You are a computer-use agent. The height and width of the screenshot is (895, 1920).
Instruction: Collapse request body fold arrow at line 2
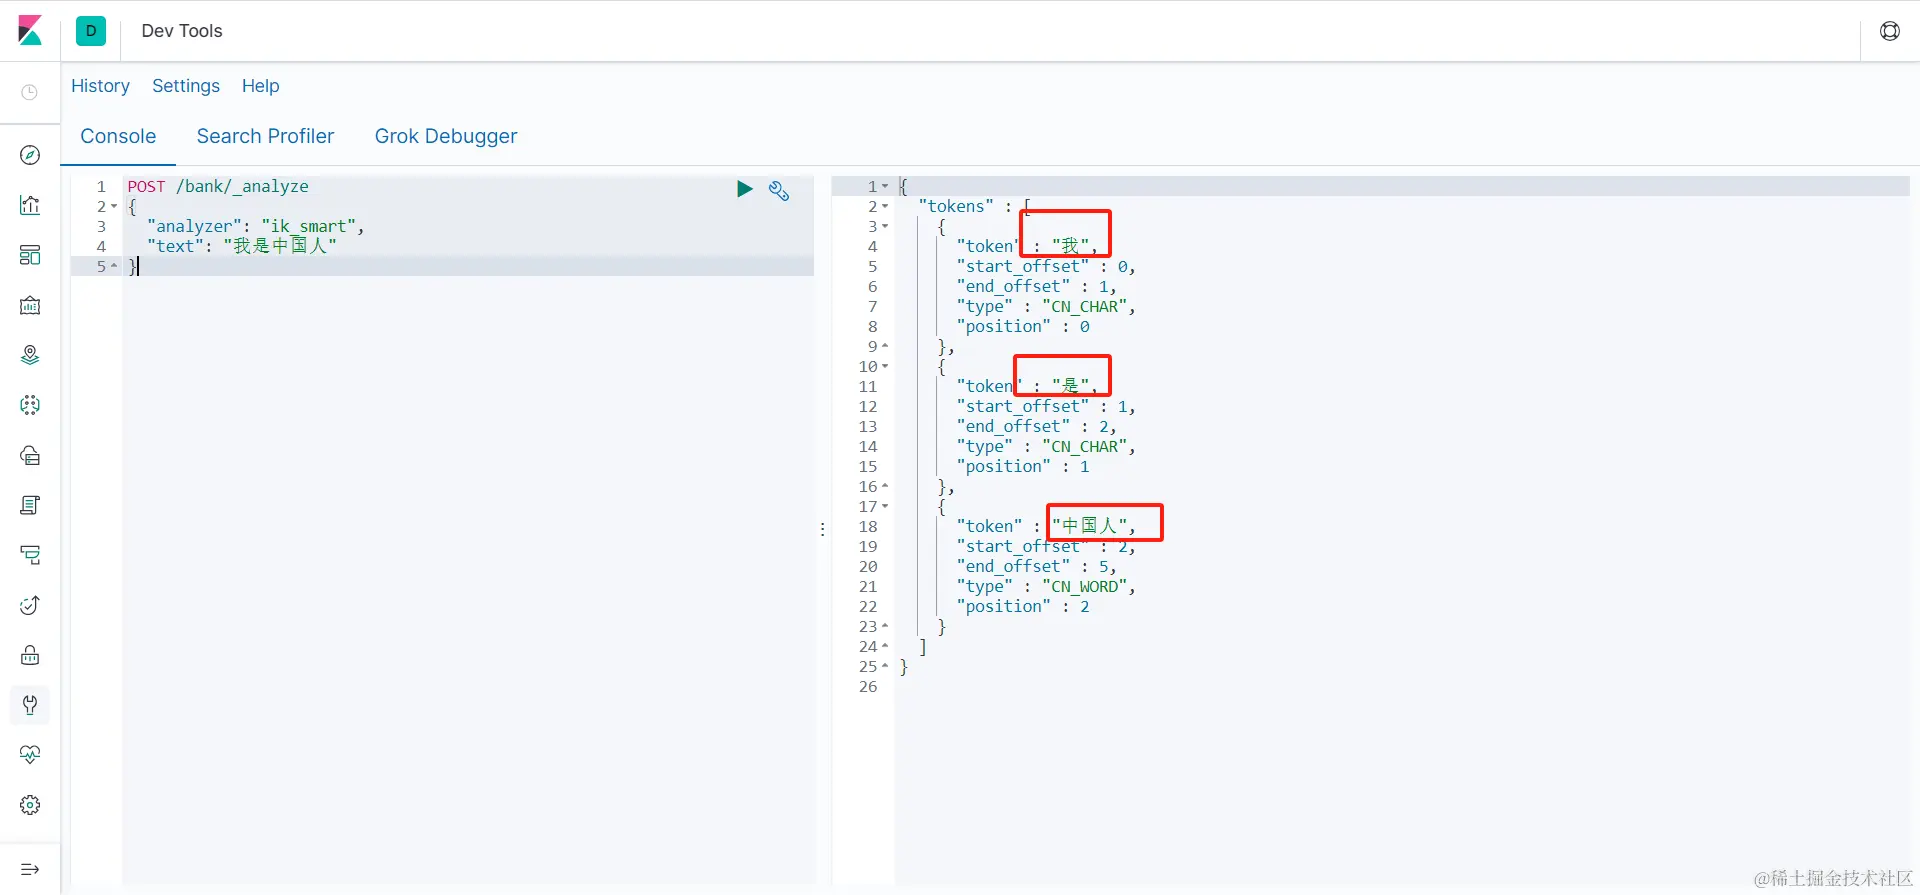tap(114, 207)
